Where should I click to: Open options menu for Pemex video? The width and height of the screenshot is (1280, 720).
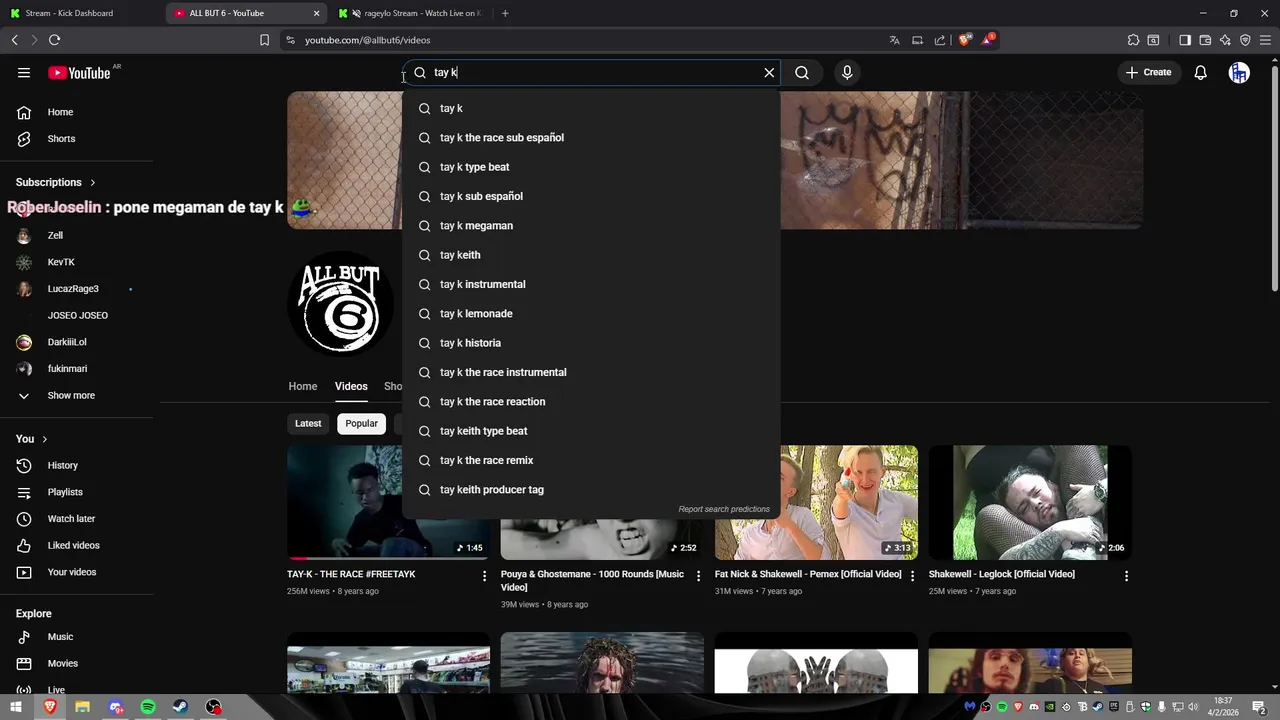pyautogui.click(x=912, y=576)
